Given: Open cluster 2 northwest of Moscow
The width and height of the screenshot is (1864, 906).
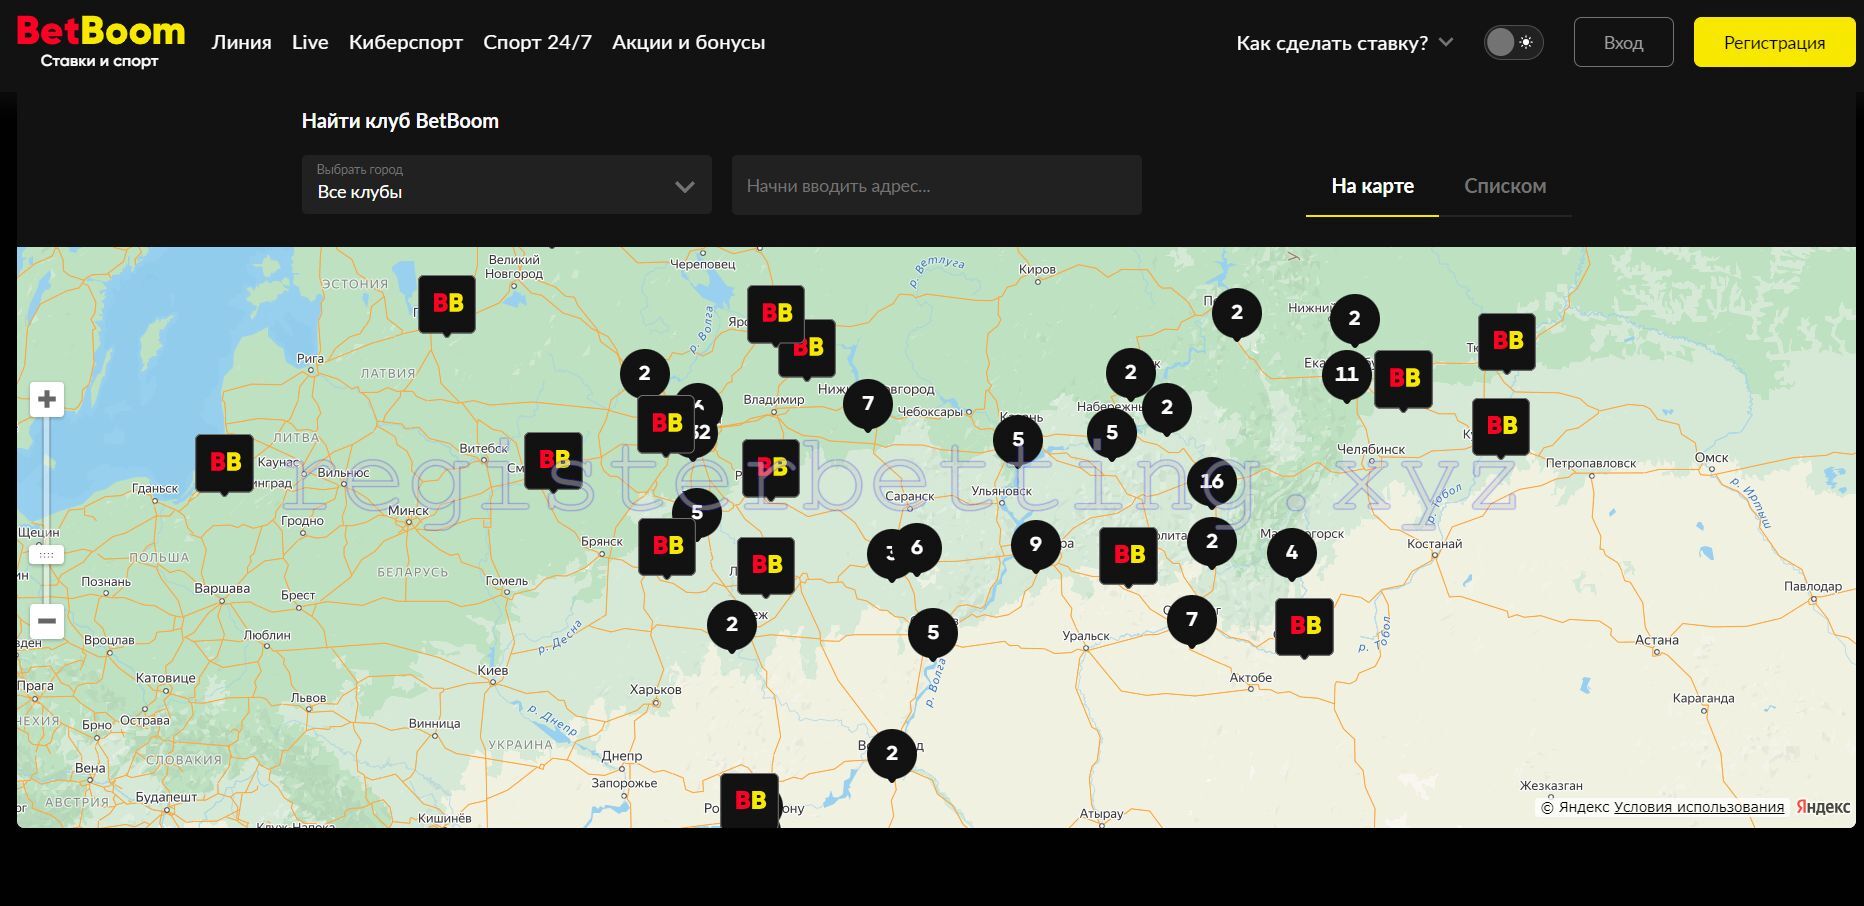Looking at the screenshot, I should tap(645, 374).
